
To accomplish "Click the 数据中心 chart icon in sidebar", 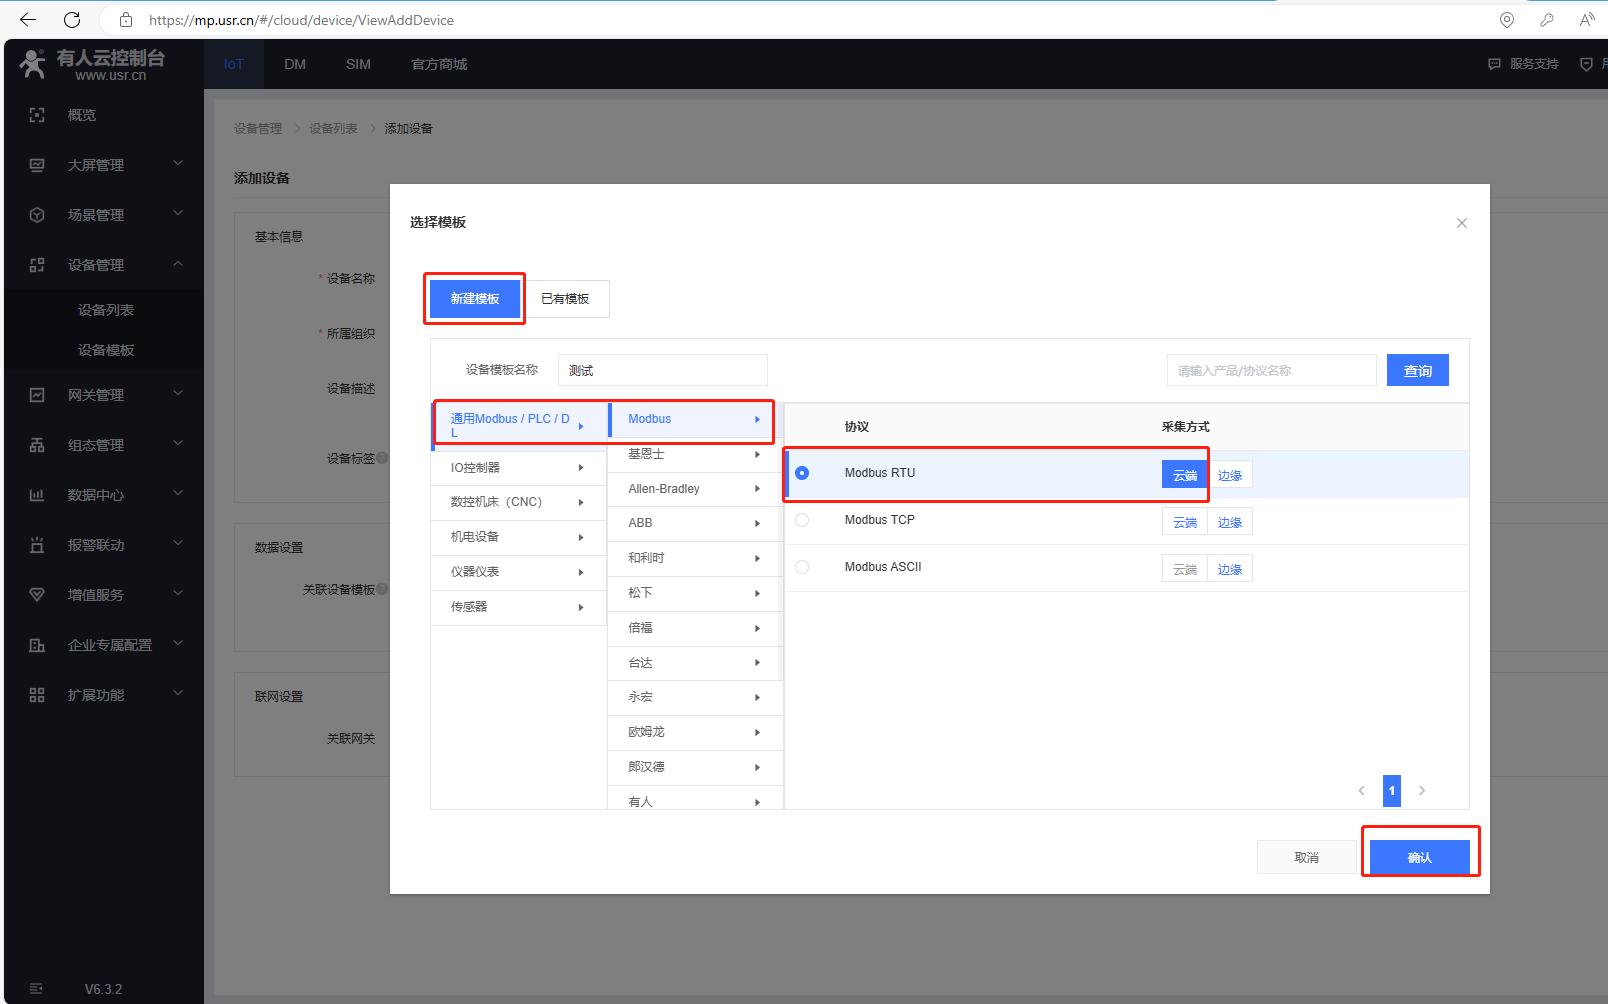I will [37, 495].
